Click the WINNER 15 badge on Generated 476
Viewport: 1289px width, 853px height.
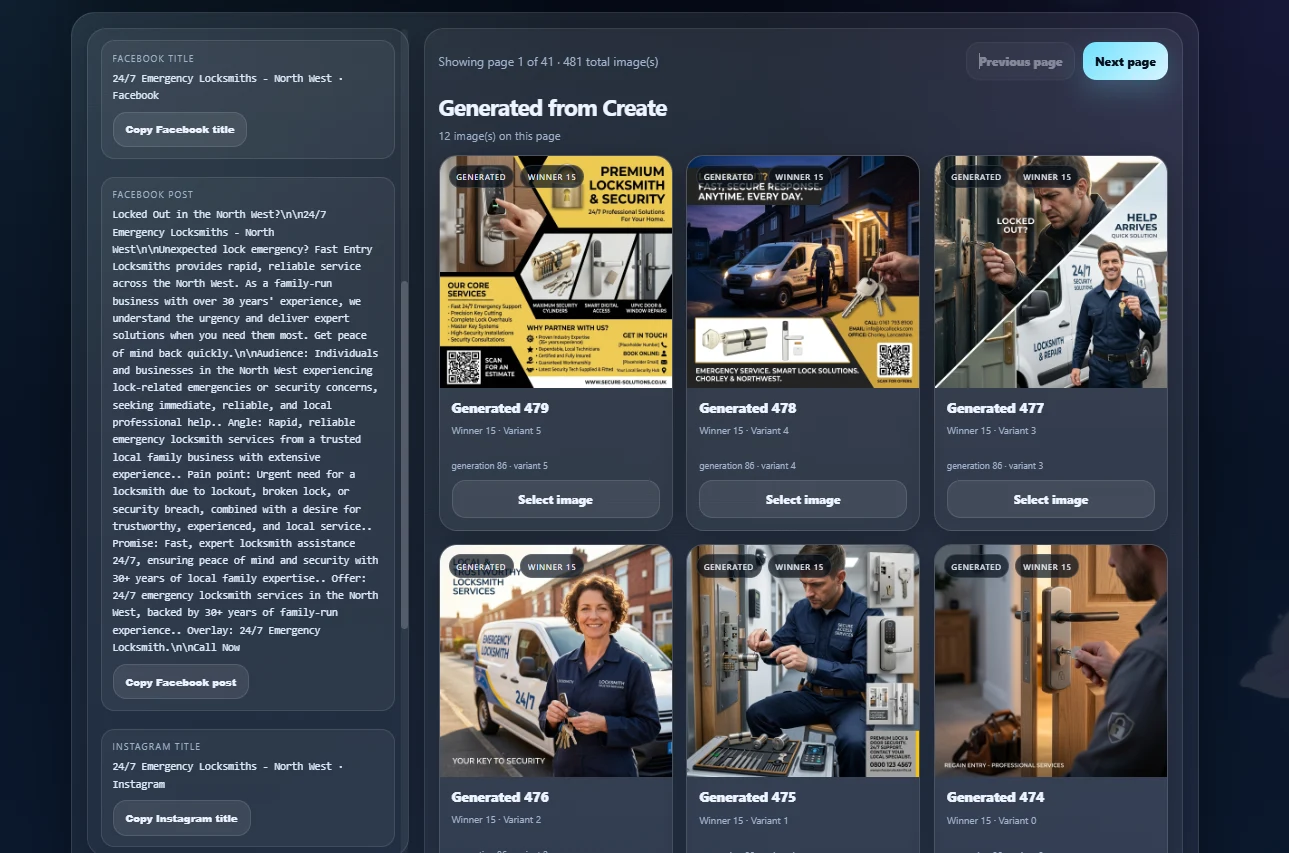pyautogui.click(x=552, y=567)
